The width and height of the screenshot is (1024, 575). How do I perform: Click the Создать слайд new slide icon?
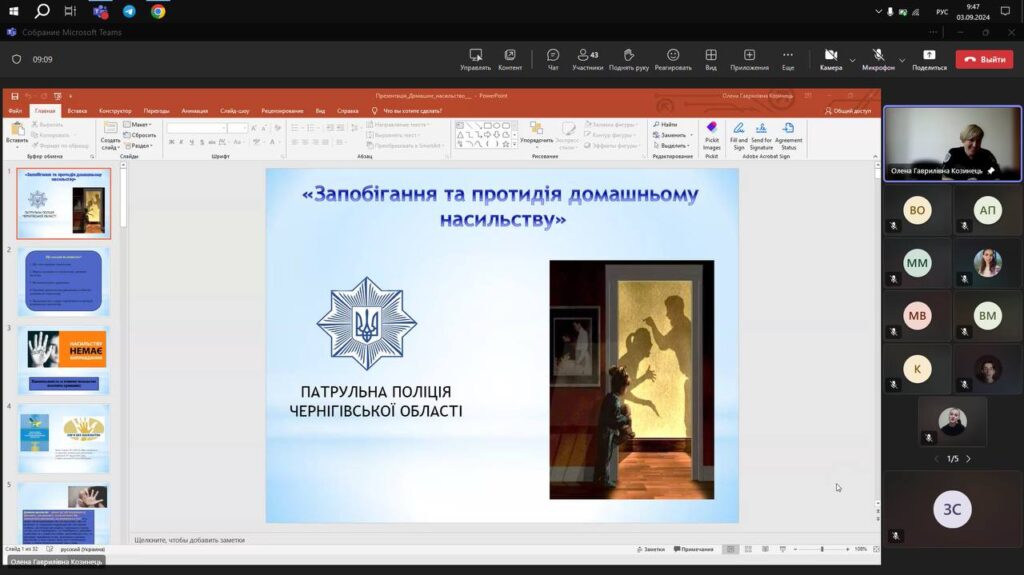tap(110, 129)
